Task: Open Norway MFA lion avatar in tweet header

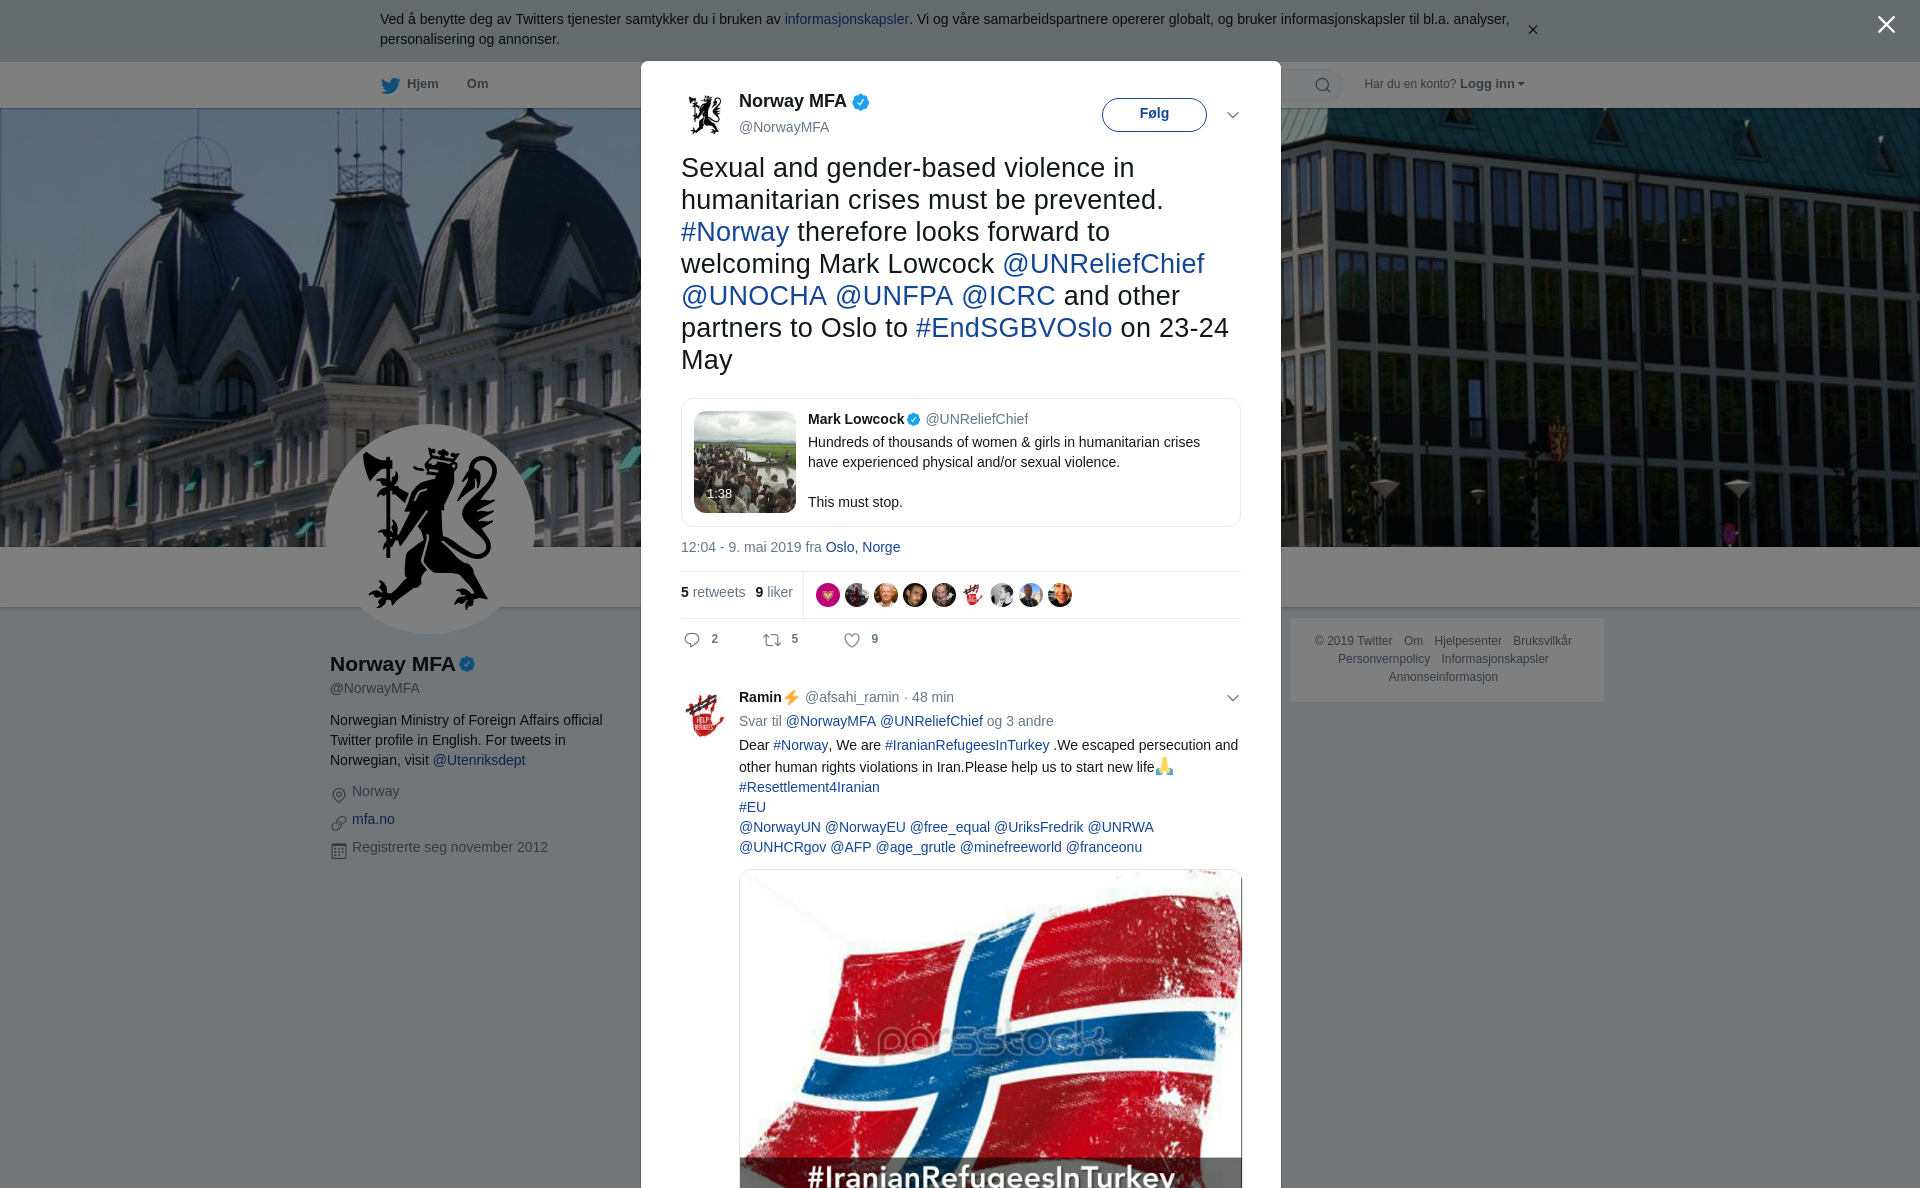Action: tap(705, 114)
